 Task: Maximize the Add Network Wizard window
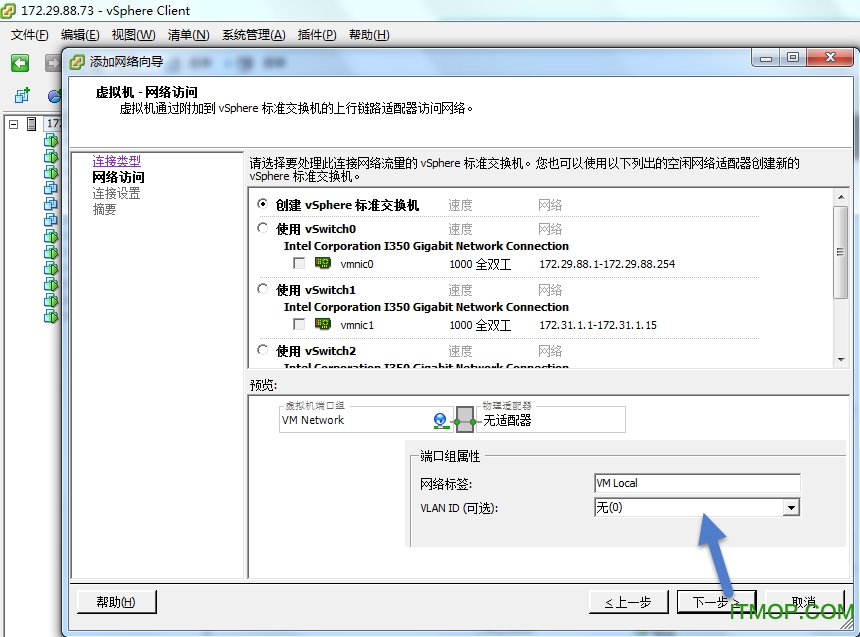click(793, 58)
